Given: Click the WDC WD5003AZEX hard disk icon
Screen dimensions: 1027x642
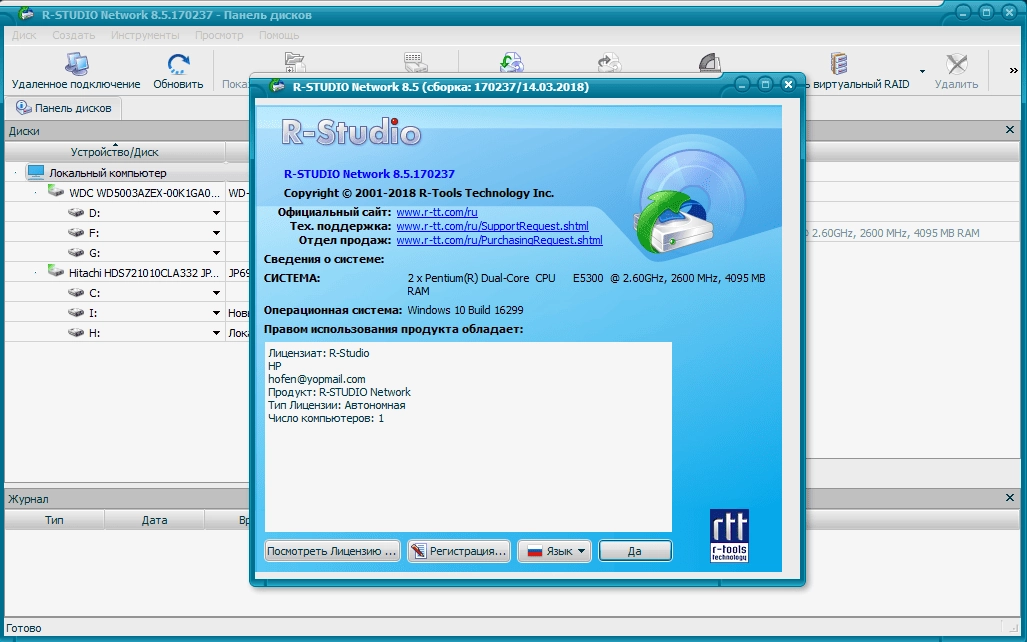Looking at the screenshot, I should click(x=56, y=191).
